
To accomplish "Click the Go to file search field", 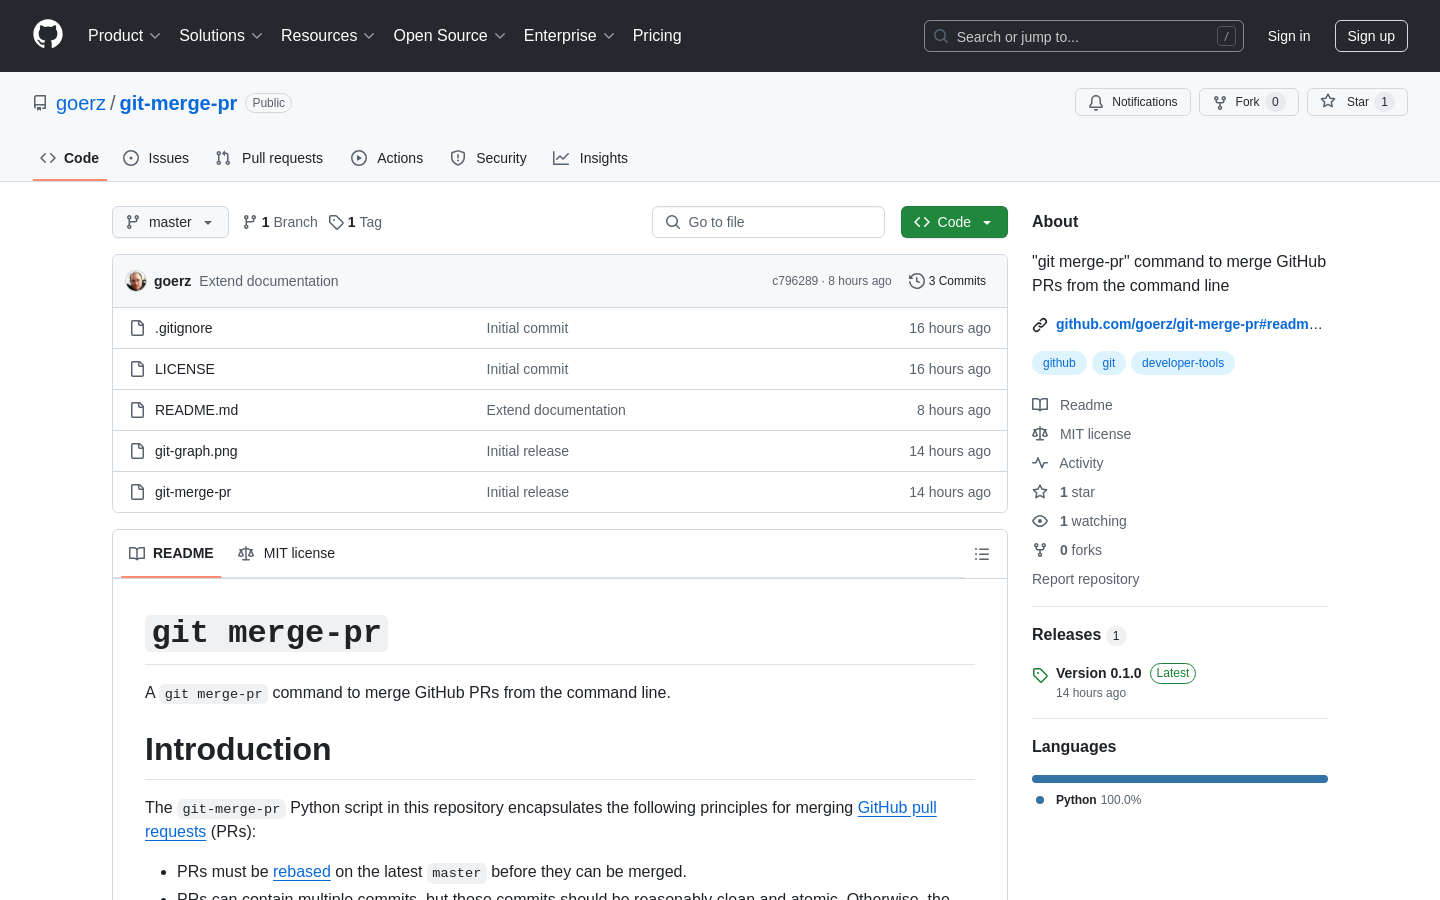I will [768, 222].
